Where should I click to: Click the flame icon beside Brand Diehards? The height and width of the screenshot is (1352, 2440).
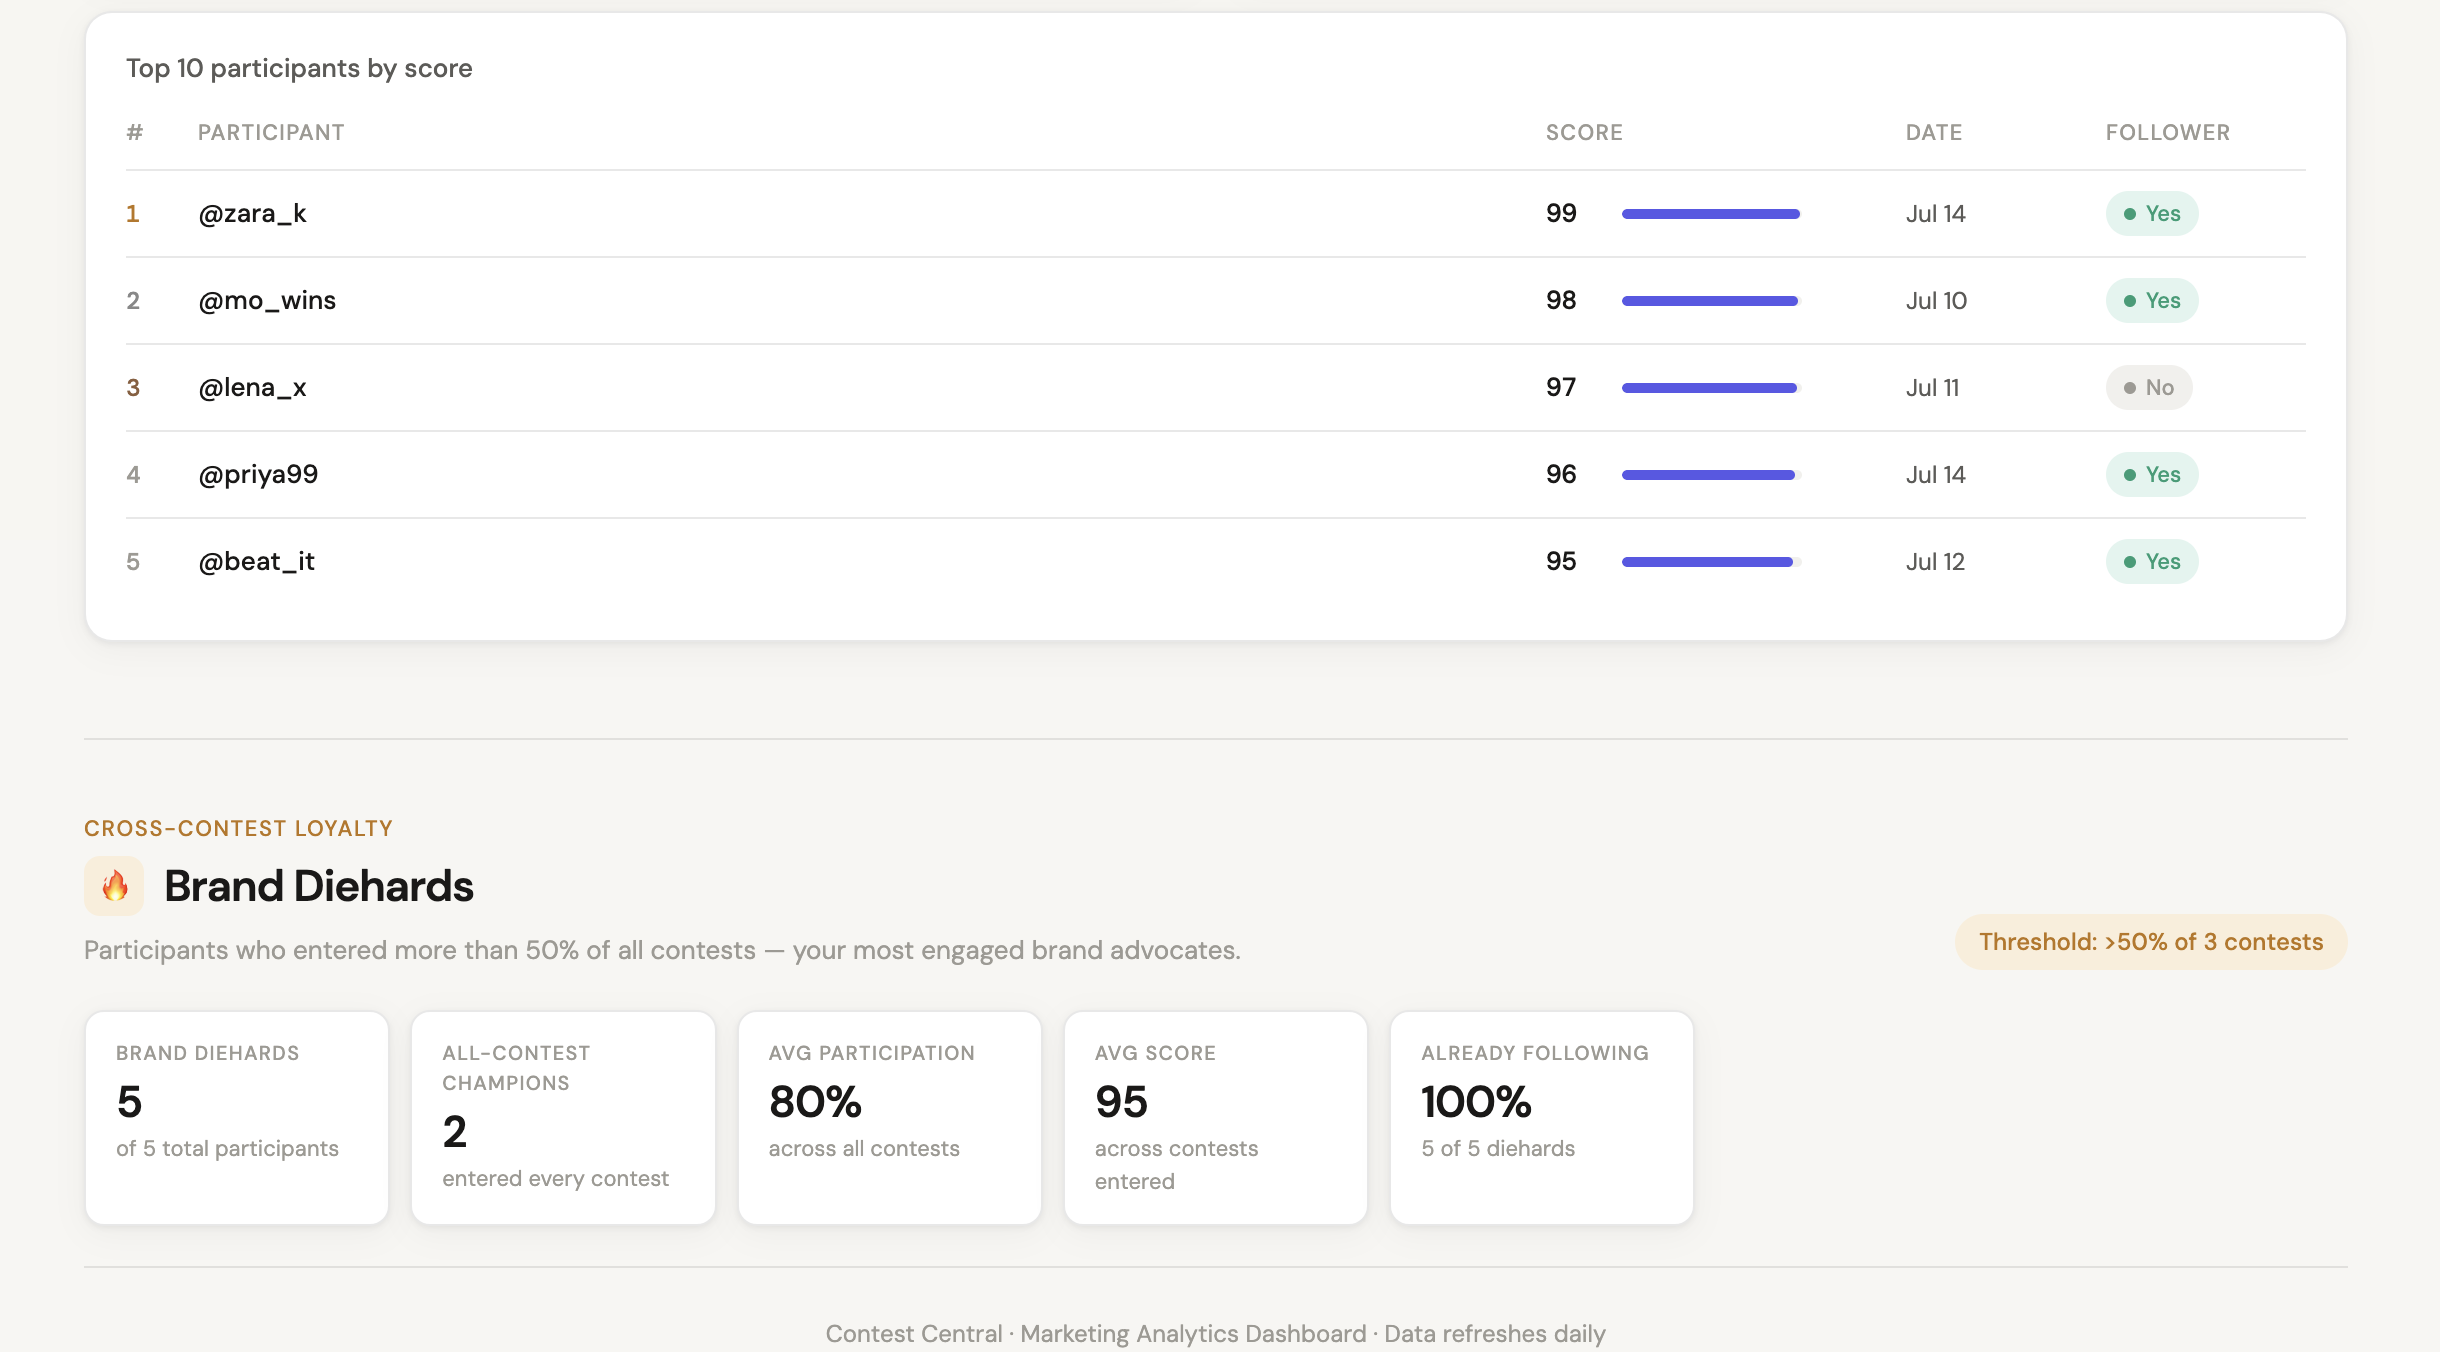(114, 886)
